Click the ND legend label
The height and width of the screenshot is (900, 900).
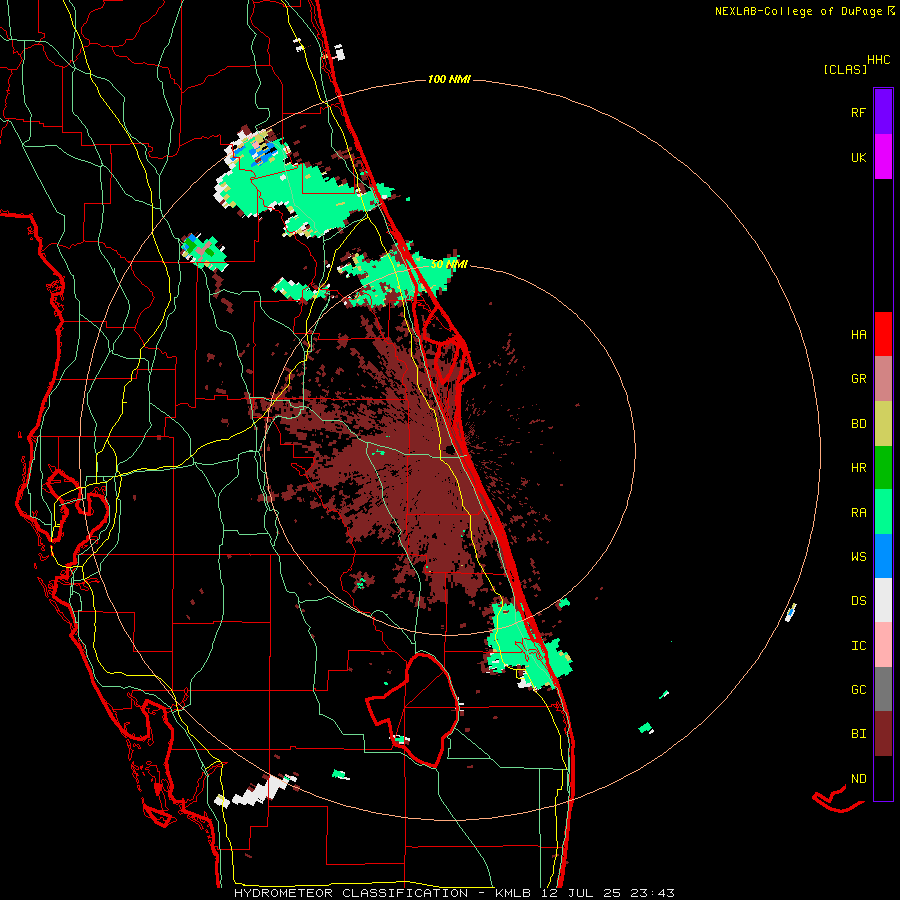(x=858, y=778)
